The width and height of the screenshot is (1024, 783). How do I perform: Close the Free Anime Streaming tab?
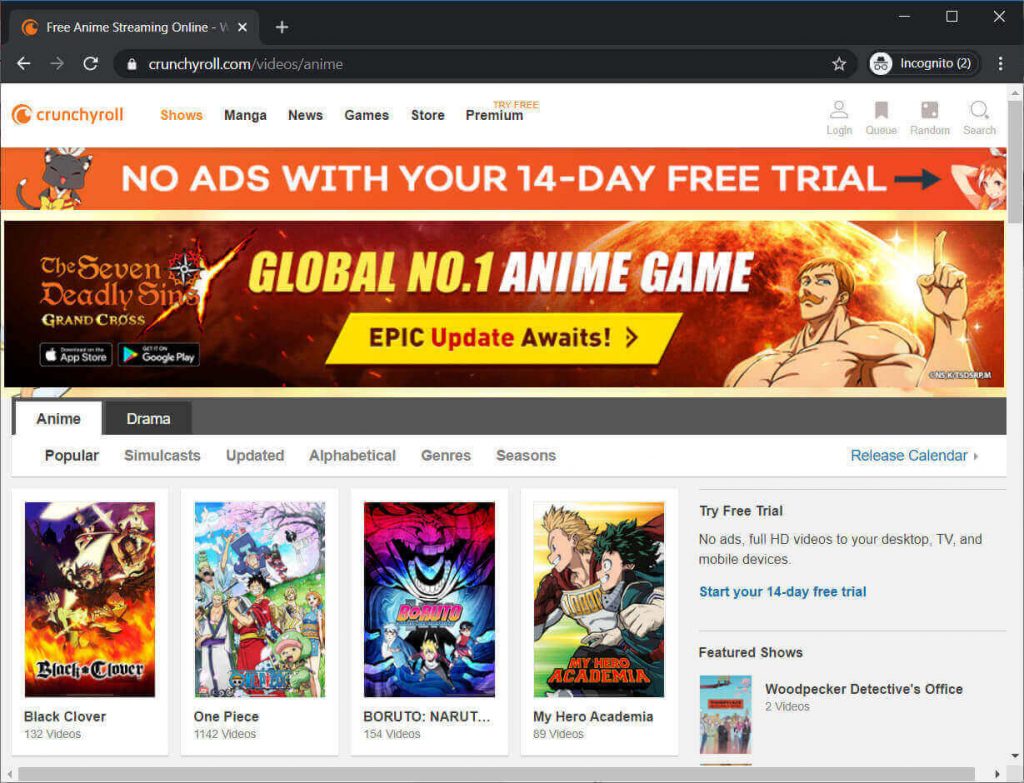pyautogui.click(x=242, y=27)
